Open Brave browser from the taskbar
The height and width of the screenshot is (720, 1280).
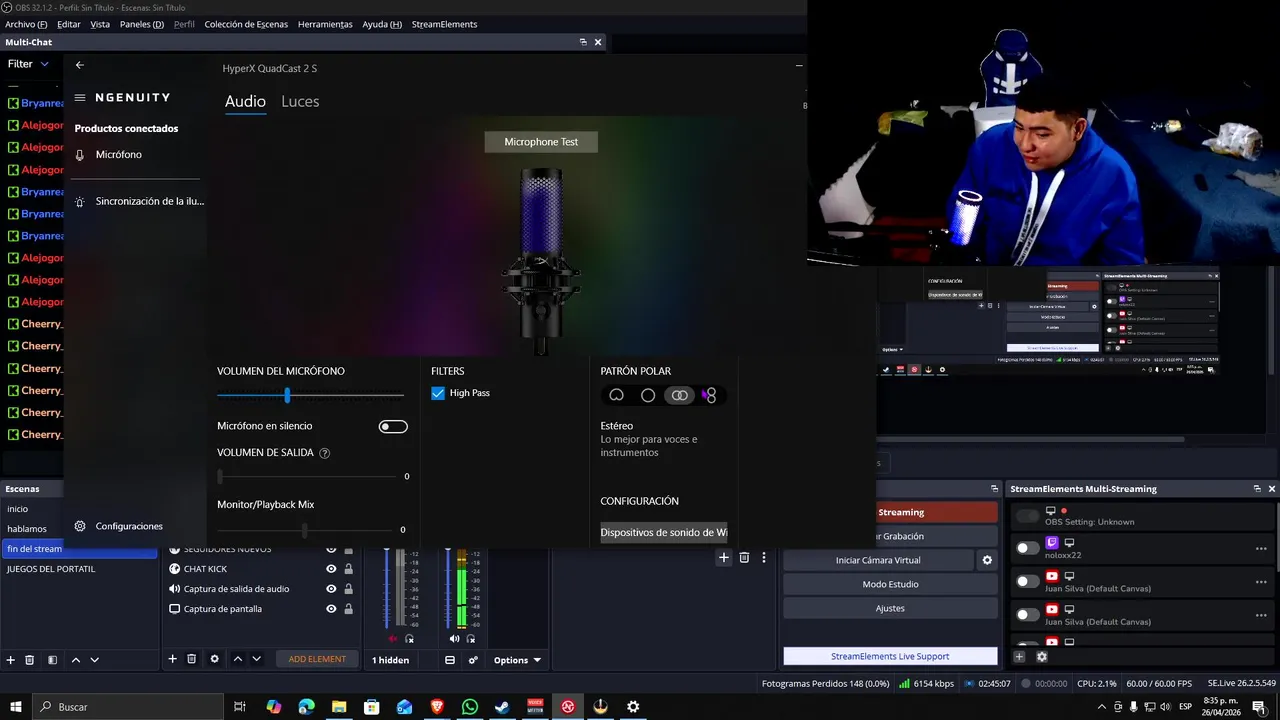click(x=437, y=707)
